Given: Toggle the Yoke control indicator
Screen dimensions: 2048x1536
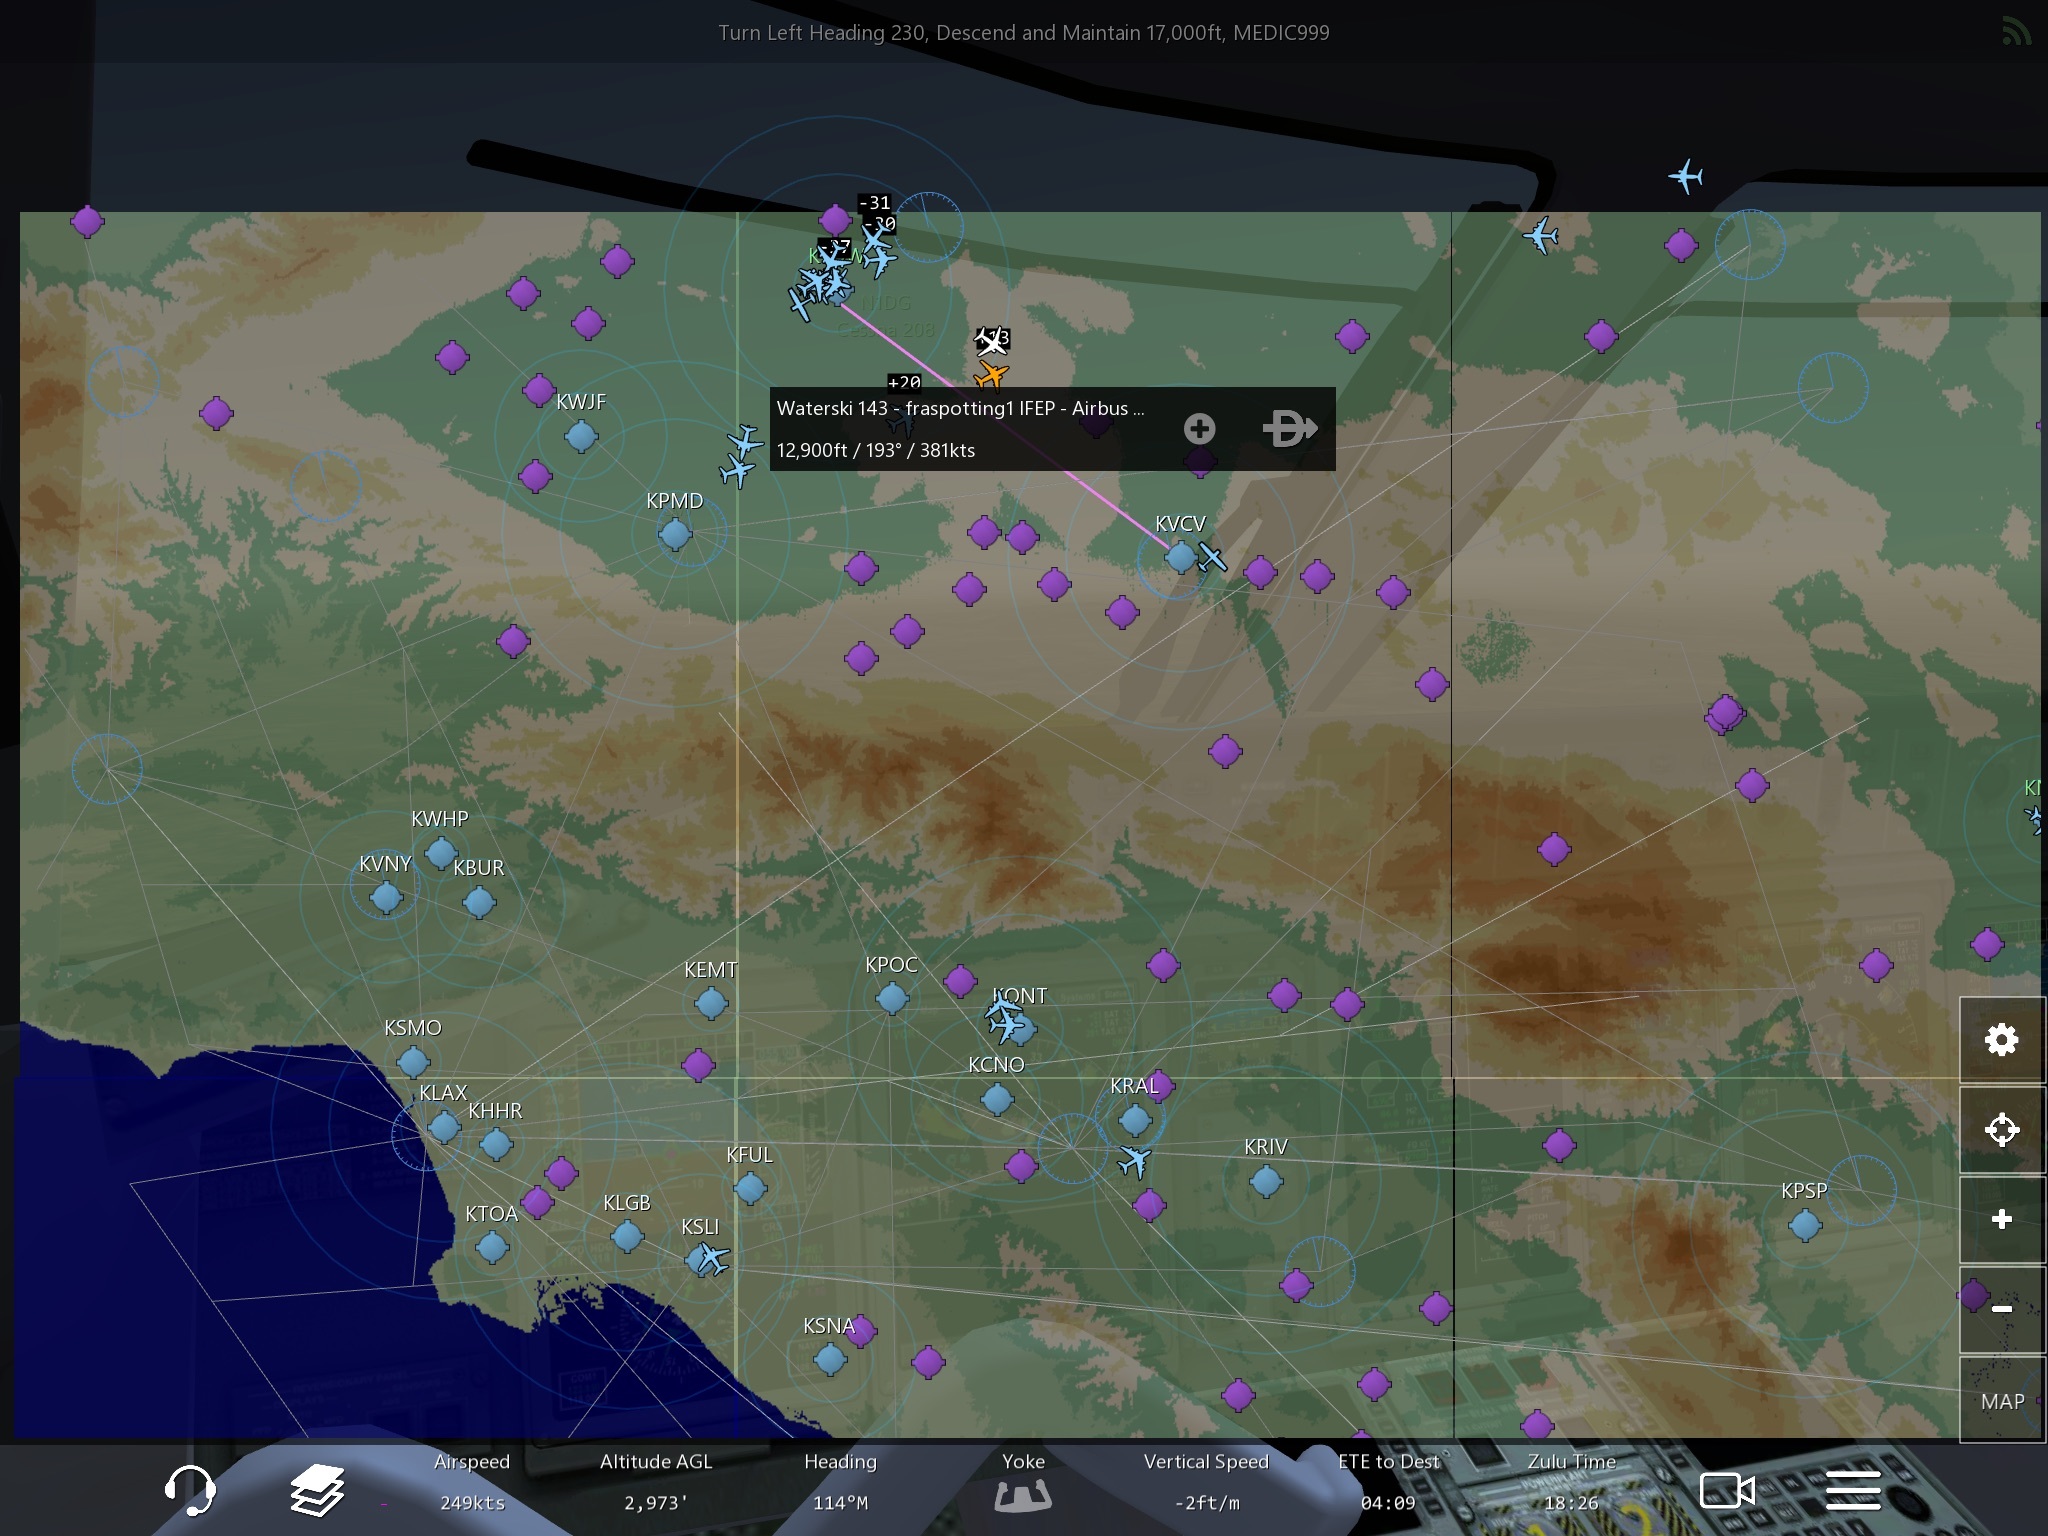Looking at the screenshot, I should pos(1023,1495).
